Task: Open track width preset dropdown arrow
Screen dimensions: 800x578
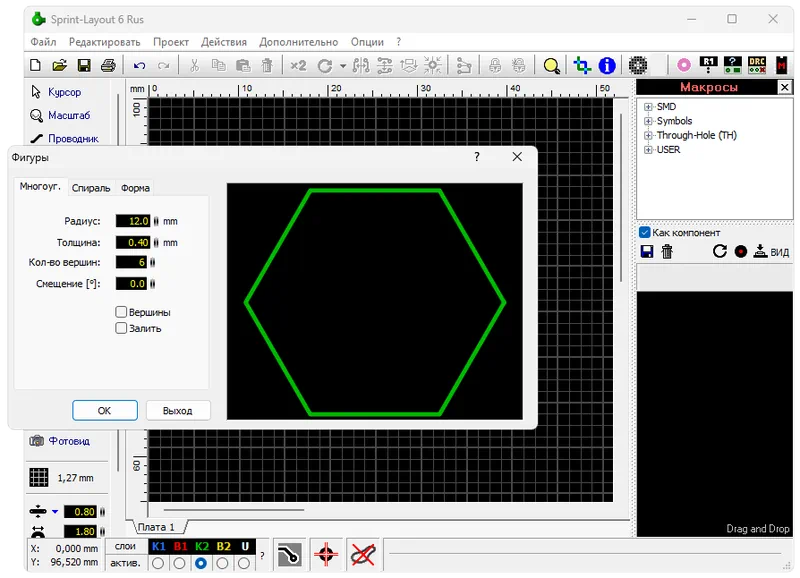Action: click(x=55, y=512)
